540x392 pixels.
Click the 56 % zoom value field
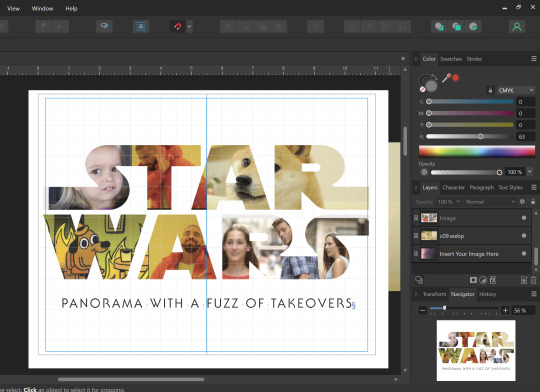(523, 310)
